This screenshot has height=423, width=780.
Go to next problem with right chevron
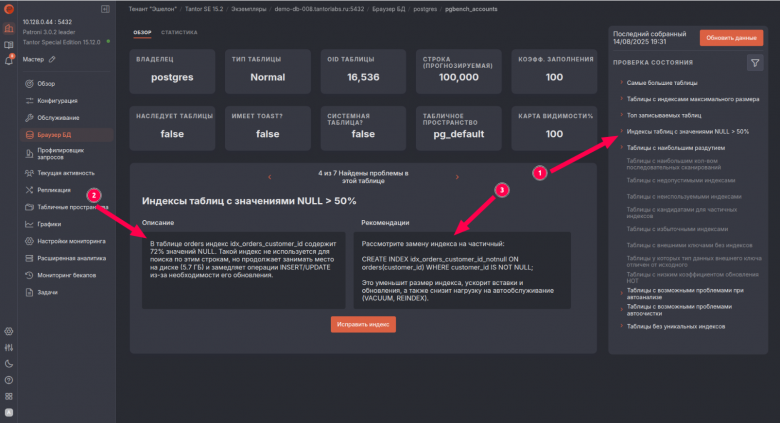tap(457, 177)
